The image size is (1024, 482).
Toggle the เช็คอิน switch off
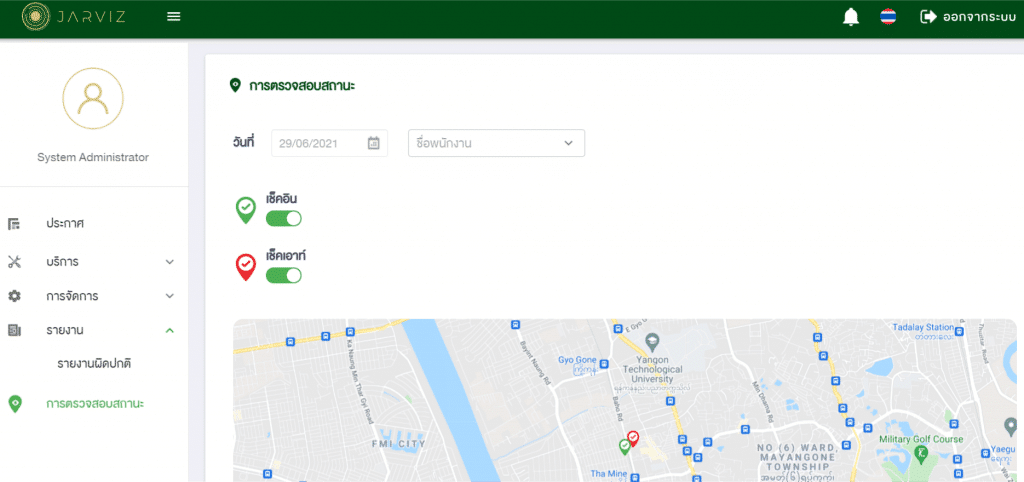tap(284, 218)
